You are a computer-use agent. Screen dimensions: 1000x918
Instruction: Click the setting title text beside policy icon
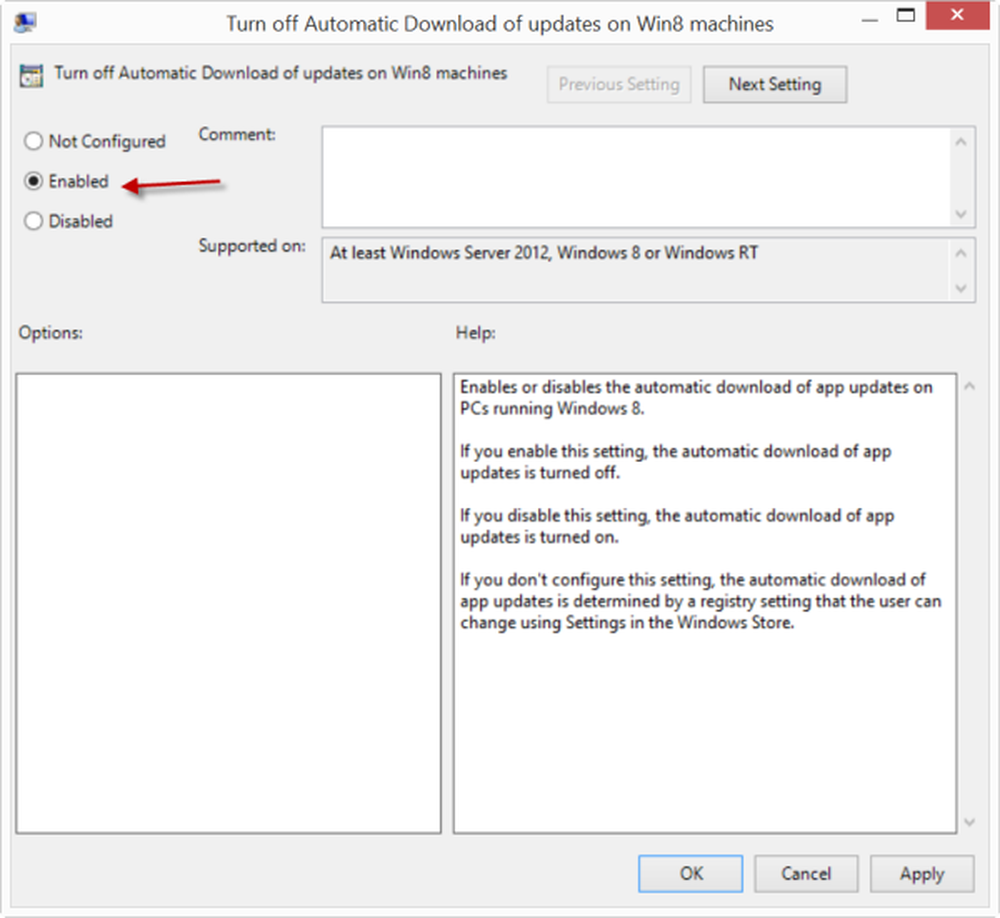(281, 73)
